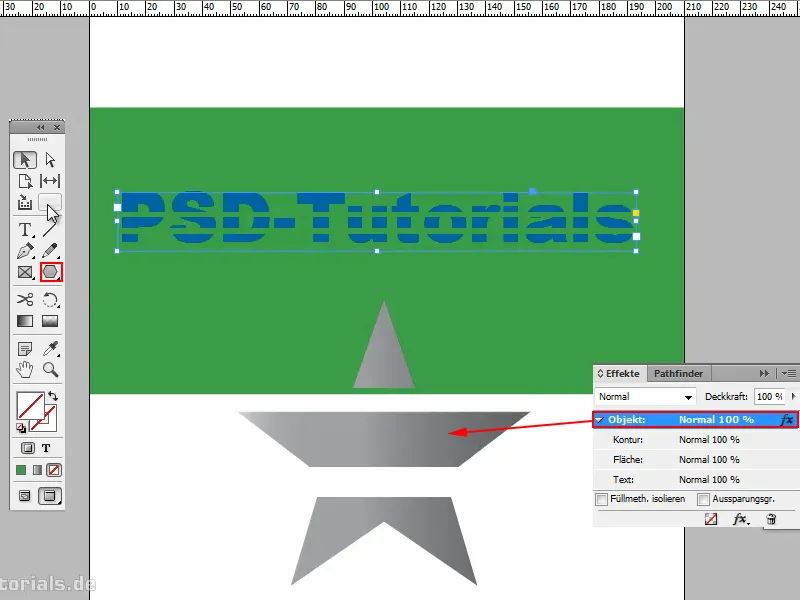This screenshot has width=800, height=600.
Task: Choose the Rectangle Frame tool
Action: pos(24,272)
